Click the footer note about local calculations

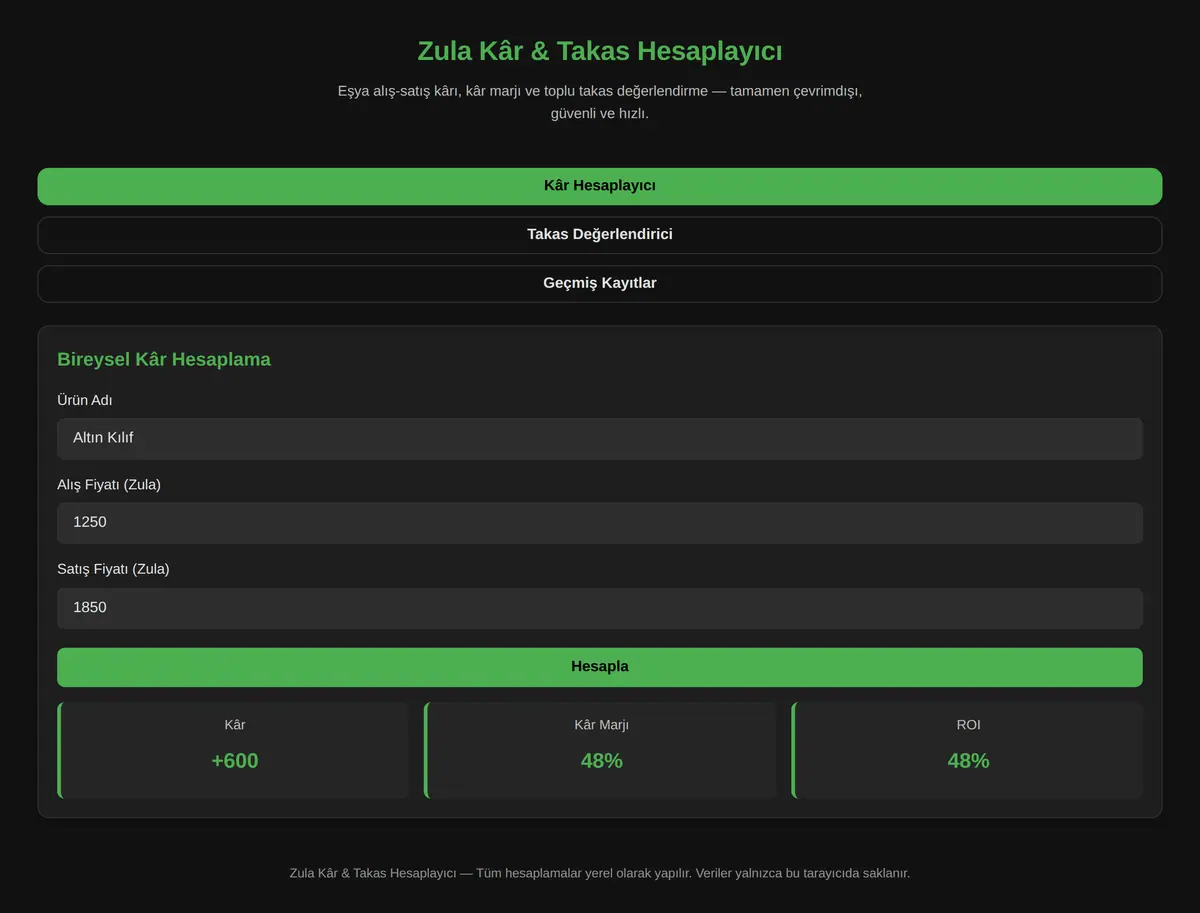[600, 873]
